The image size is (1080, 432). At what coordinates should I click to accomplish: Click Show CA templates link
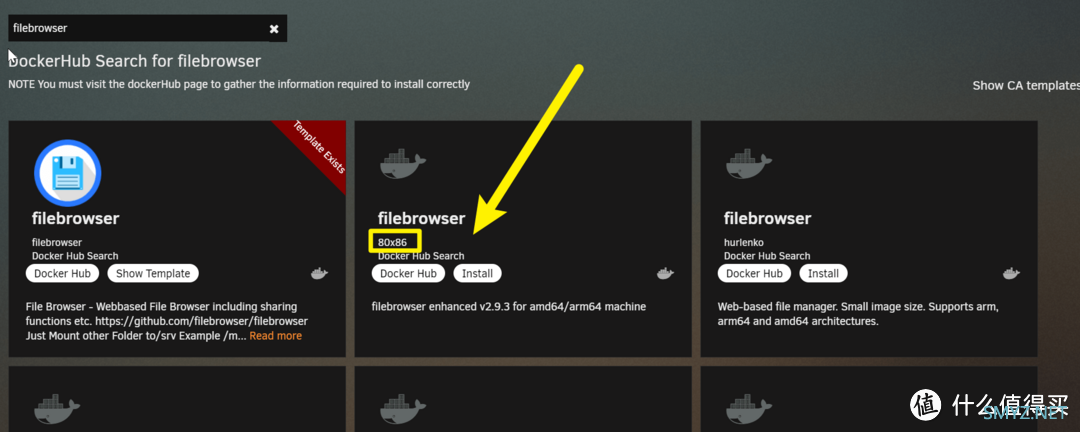[x=1026, y=85]
